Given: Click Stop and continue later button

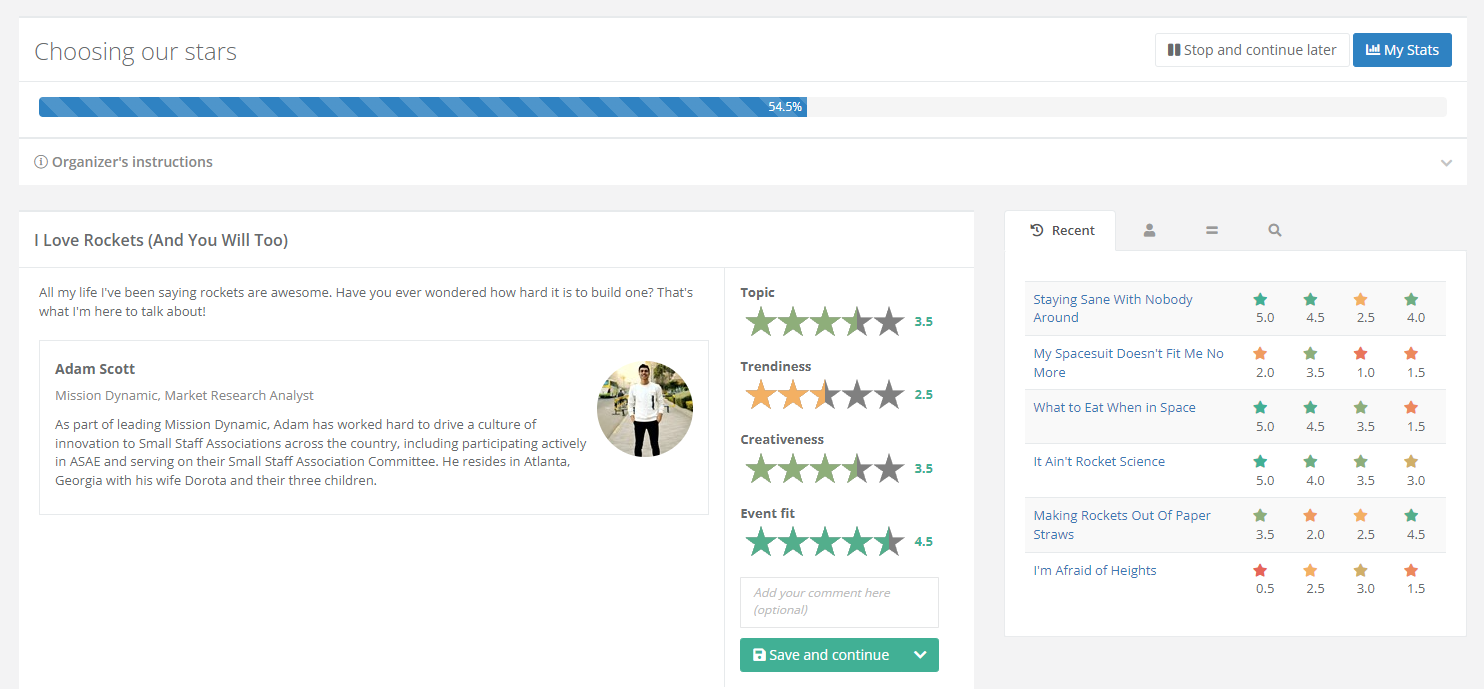Looking at the screenshot, I should click(1251, 50).
